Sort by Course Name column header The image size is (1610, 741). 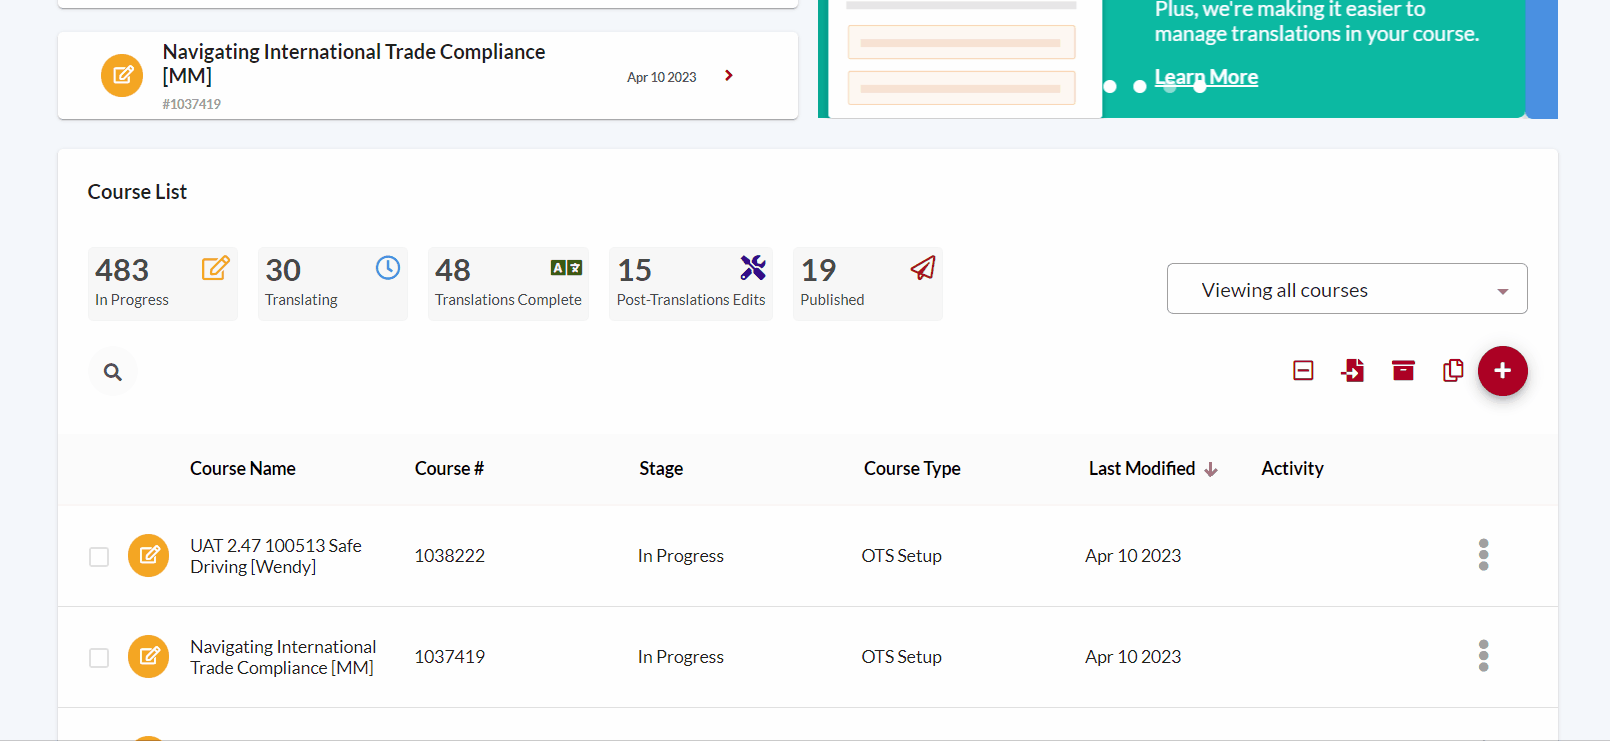click(243, 469)
